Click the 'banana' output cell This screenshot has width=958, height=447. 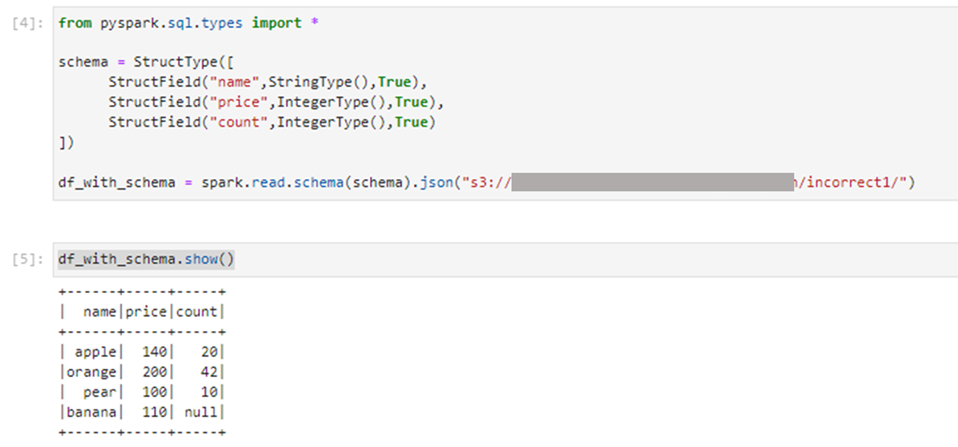(91, 412)
